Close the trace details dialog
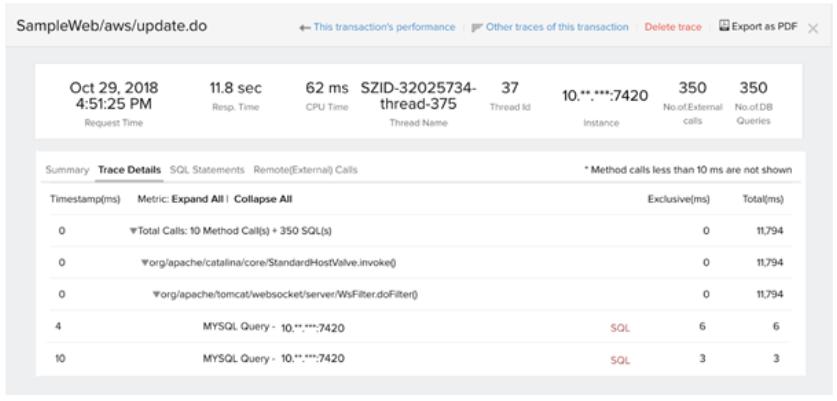The height and width of the screenshot is (401, 837). coord(813,29)
